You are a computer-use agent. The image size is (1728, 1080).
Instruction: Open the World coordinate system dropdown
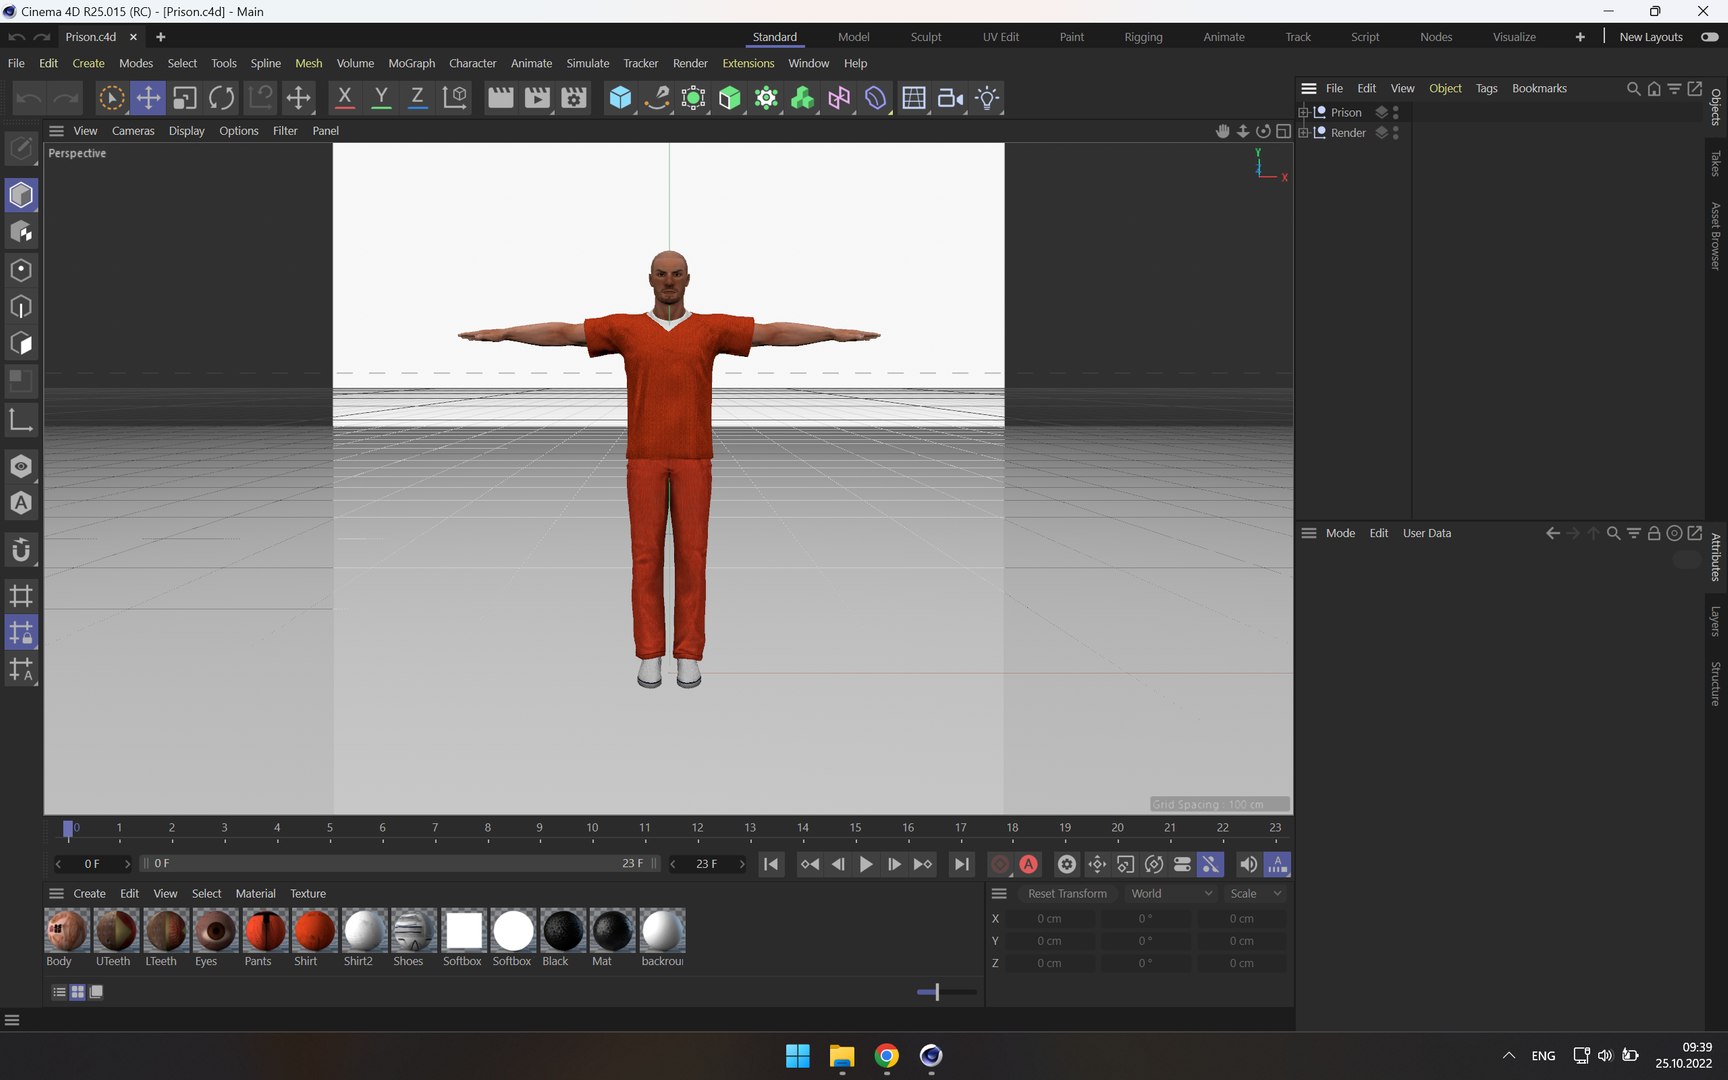point(1171,894)
